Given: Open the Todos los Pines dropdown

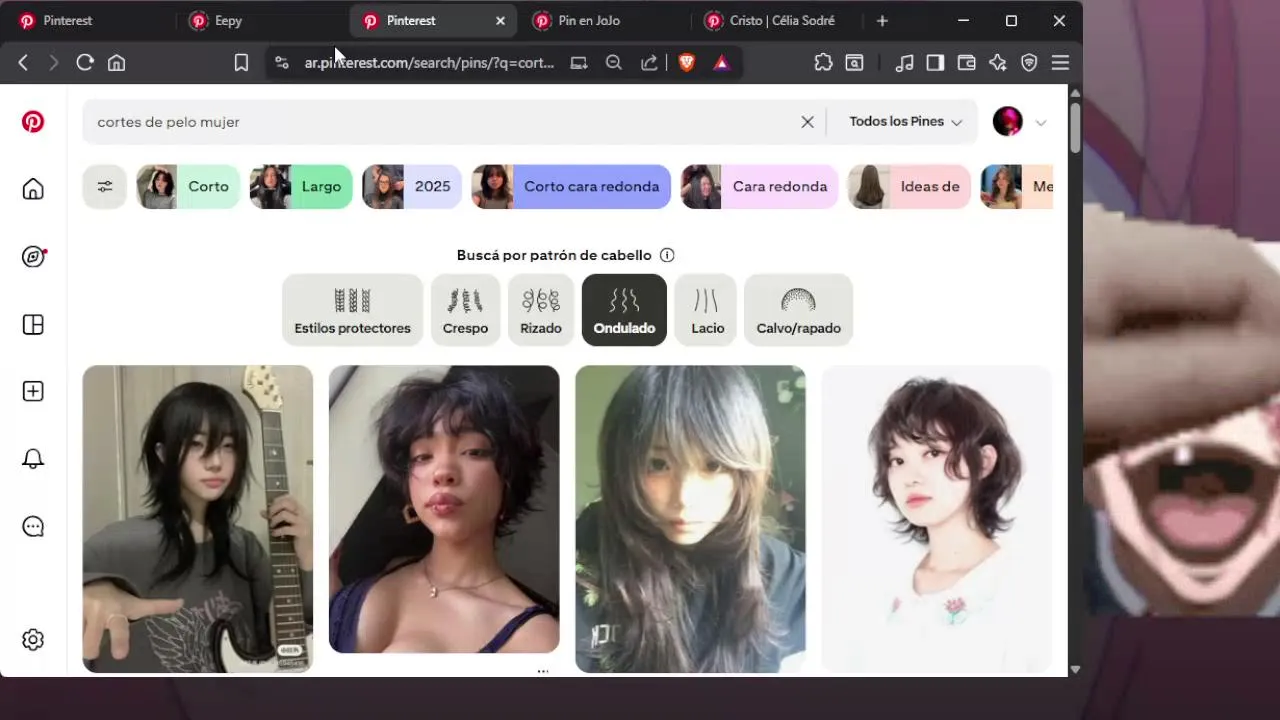Looking at the screenshot, I should point(905,122).
